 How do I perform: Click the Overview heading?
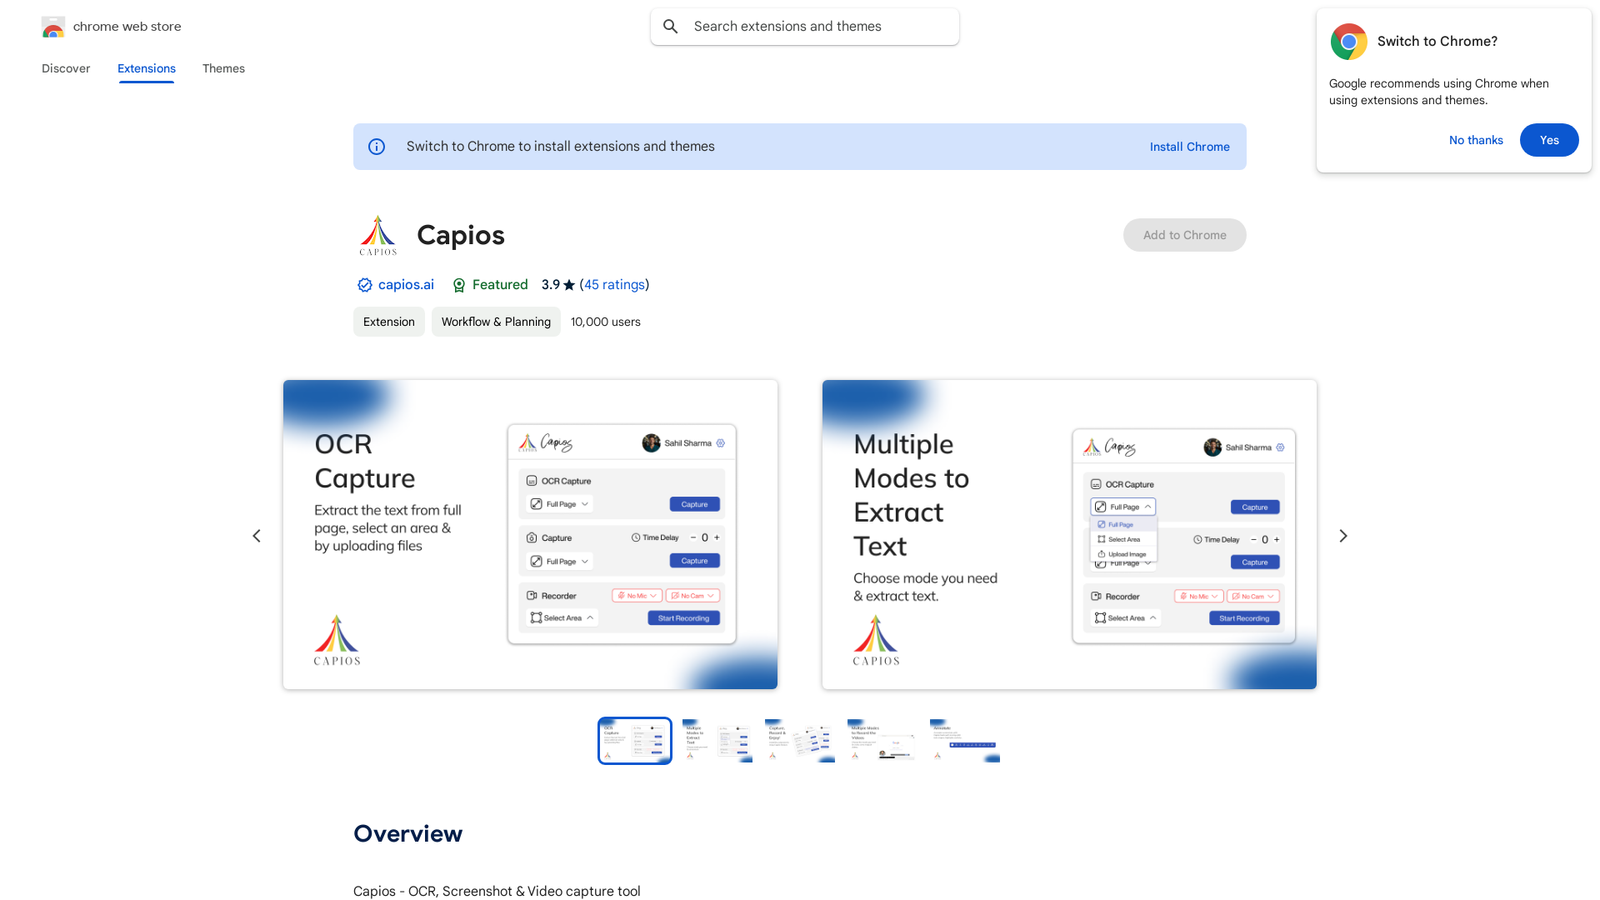point(408,834)
